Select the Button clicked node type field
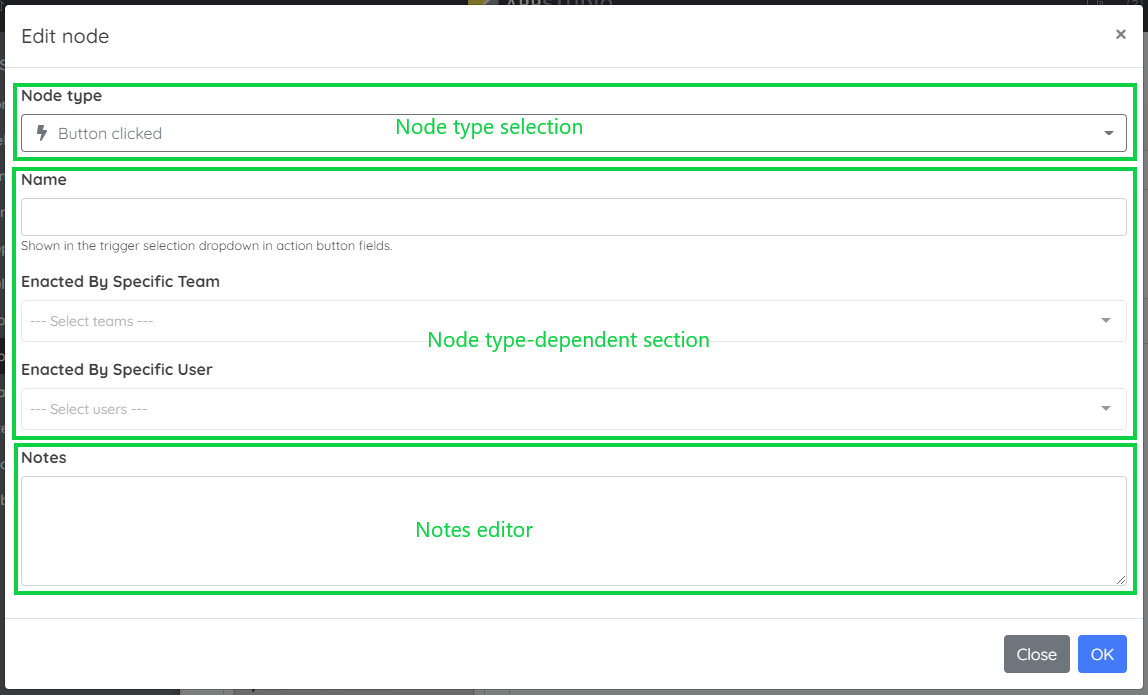Image resolution: width=1148 pixels, height=695 pixels. [x=400, y=132]
